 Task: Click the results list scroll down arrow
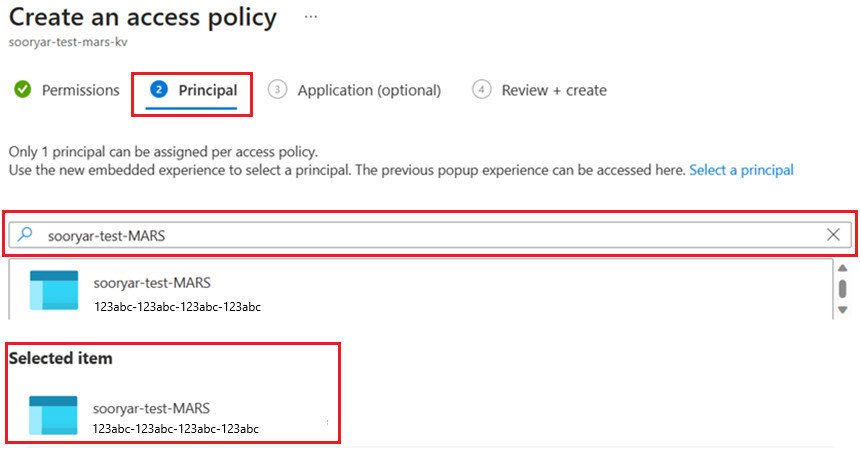842,310
